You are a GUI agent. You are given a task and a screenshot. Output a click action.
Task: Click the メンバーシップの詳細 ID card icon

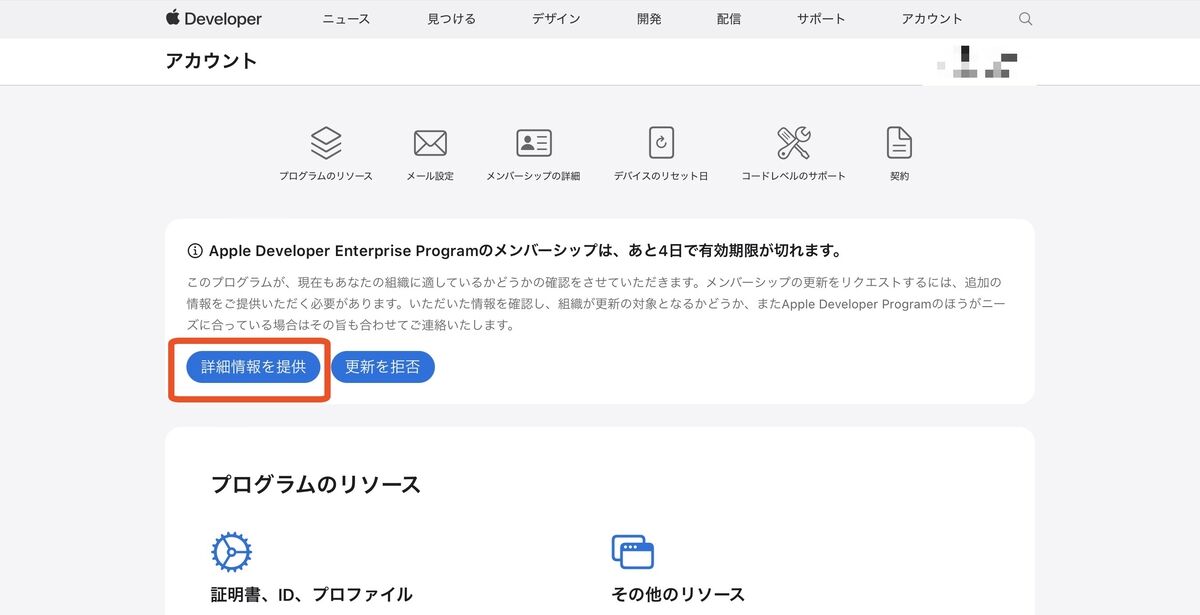[x=533, y=143]
